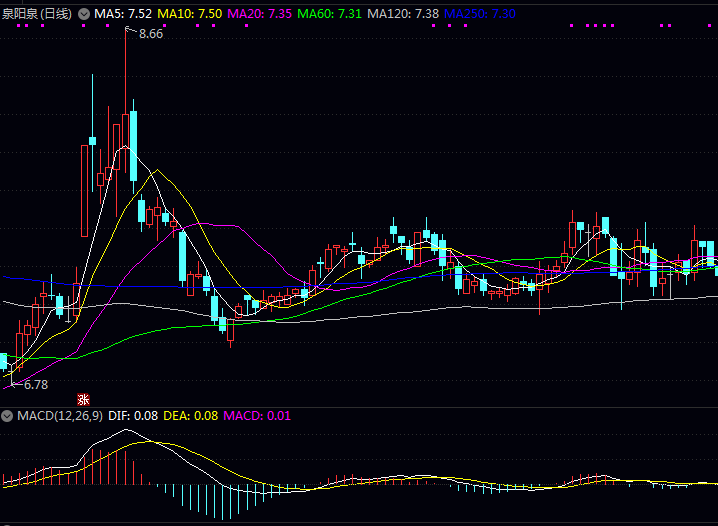The width and height of the screenshot is (718, 526).
Task: Click the 6.78 low price marker
Action: 36,384
